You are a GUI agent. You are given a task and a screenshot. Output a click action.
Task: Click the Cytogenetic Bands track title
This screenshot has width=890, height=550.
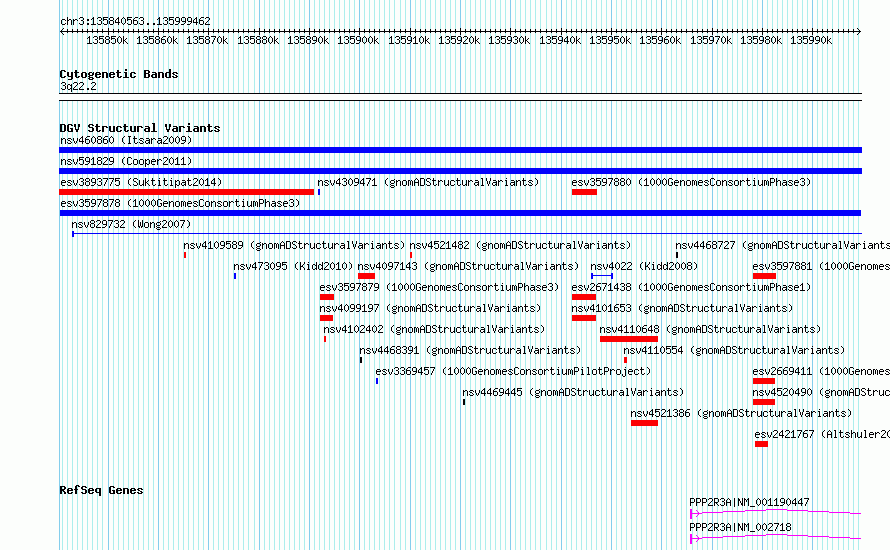click(119, 74)
